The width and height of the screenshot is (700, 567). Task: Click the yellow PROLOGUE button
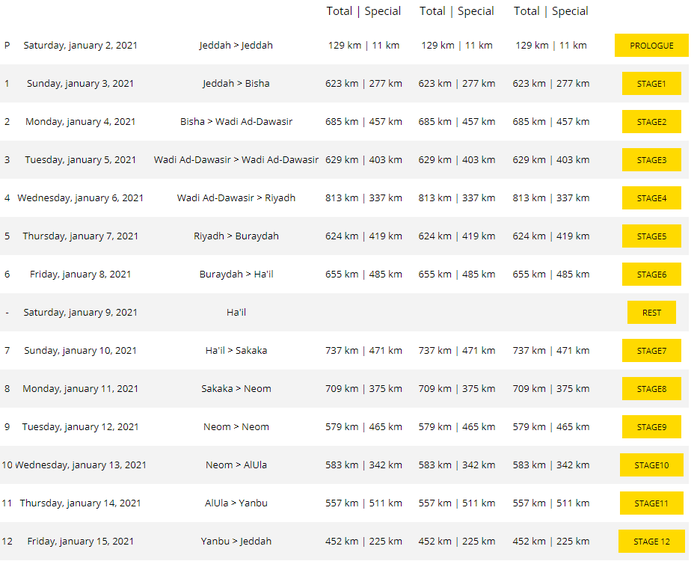(651, 46)
